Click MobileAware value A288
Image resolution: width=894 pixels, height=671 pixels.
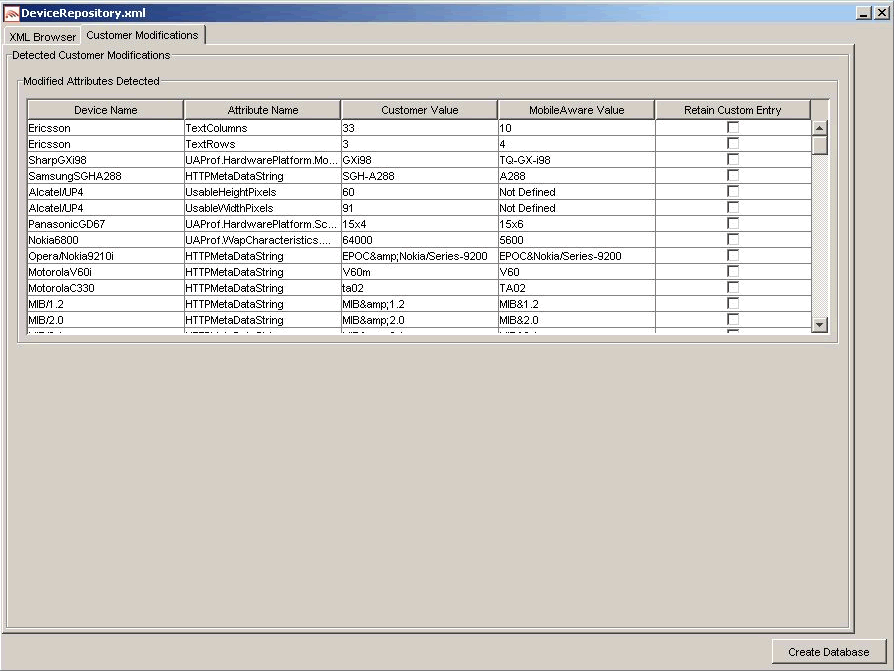[576, 176]
